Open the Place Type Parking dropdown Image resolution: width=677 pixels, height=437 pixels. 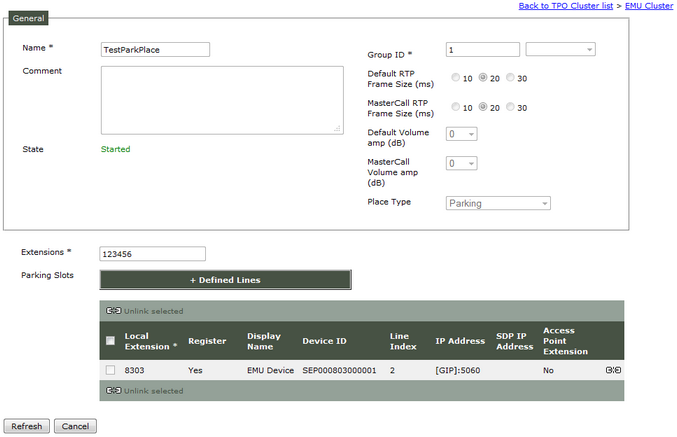[498, 203]
